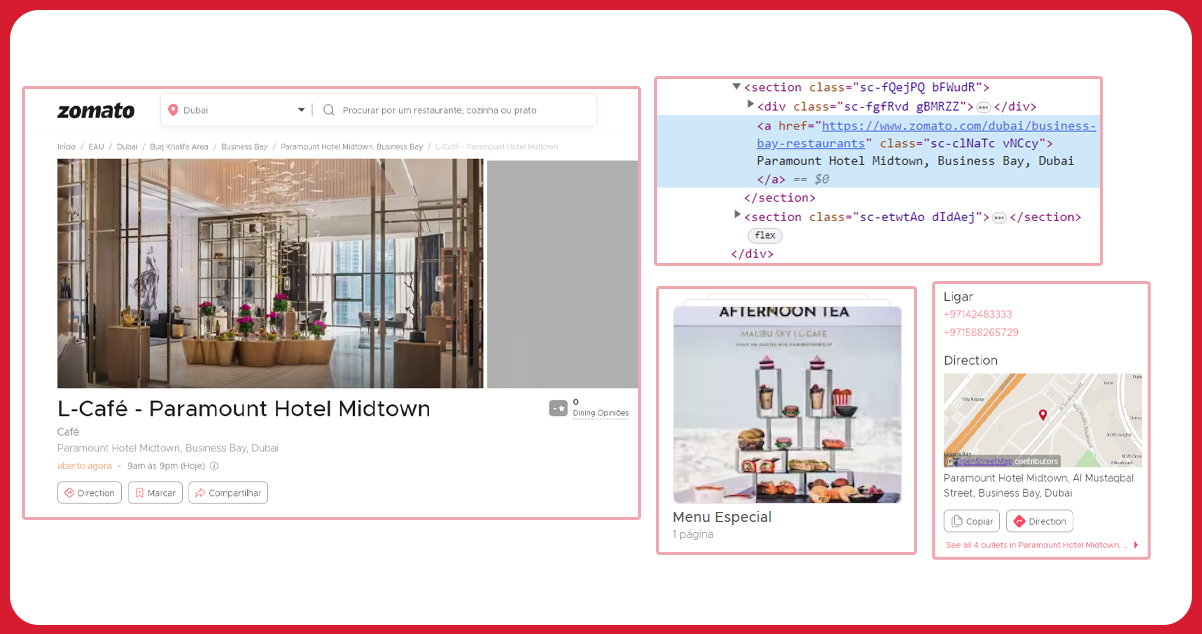Go to Burj Khalifa Area breadcrumb
This screenshot has height=634, width=1202.
pos(179,147)
